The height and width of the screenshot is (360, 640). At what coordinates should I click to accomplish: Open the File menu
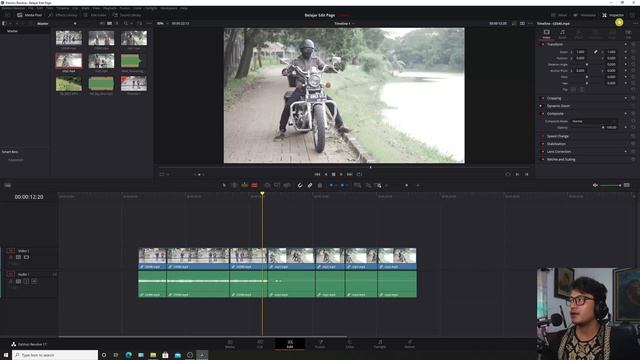[31, 8]
